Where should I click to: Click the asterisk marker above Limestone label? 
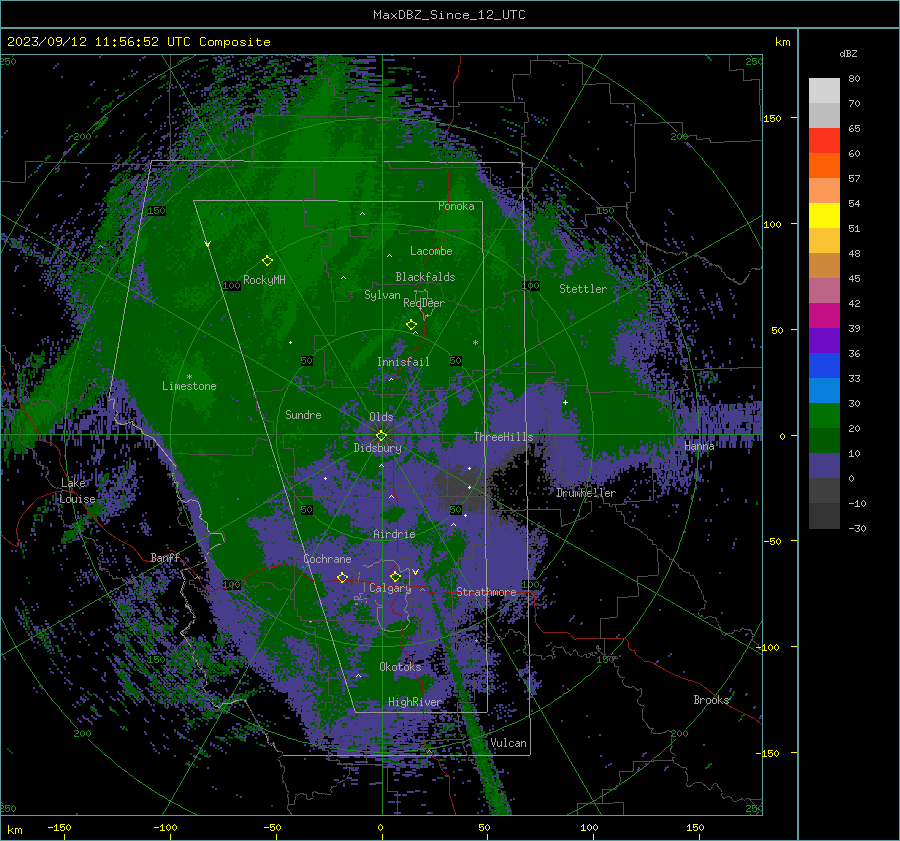pyautogui.click(x=189, y=377)
